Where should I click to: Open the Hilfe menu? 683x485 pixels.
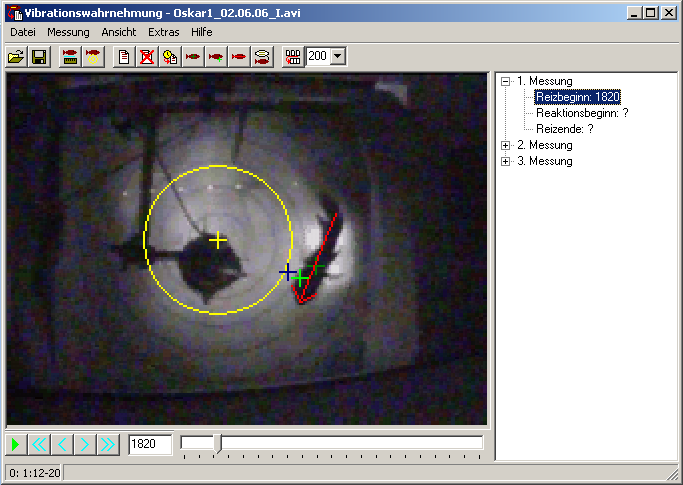click(201, 32)
